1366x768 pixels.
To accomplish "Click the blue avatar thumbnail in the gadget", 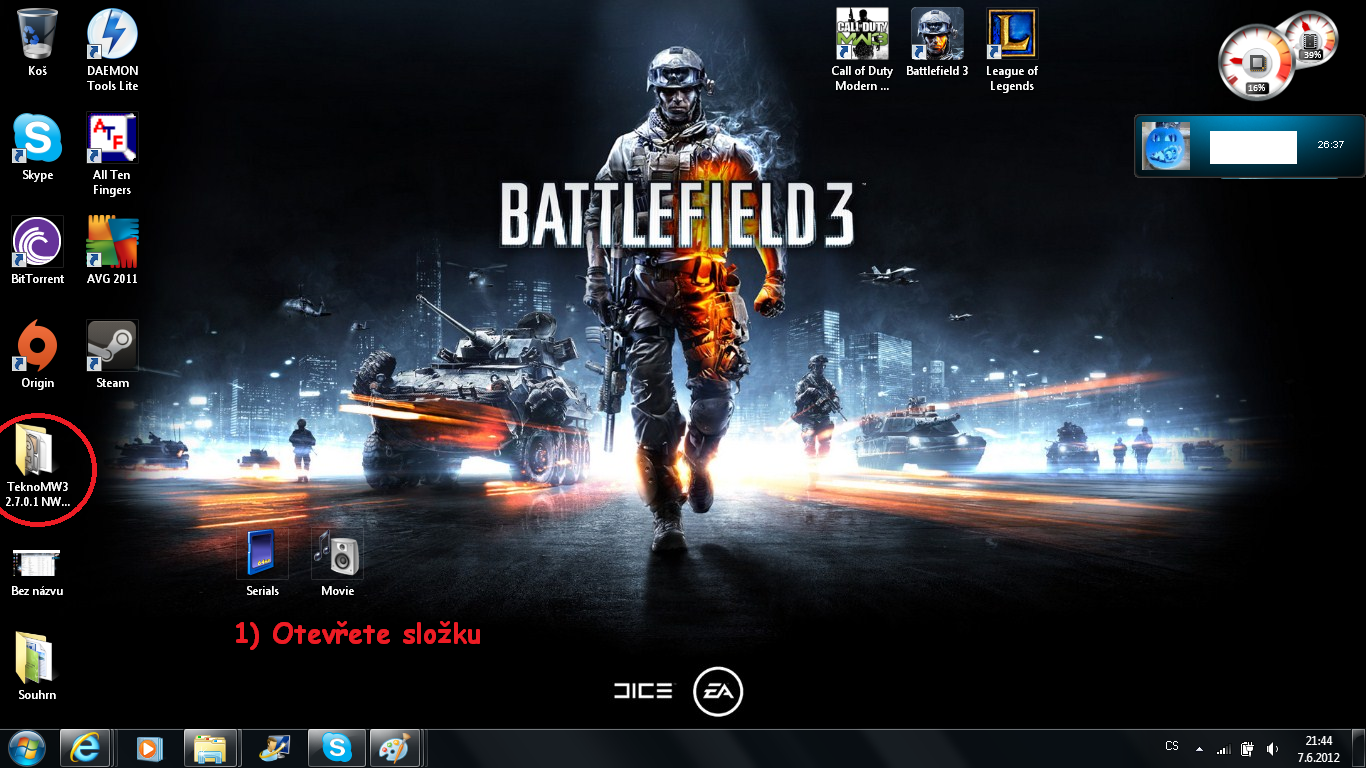I will [x=1166, y=146].
